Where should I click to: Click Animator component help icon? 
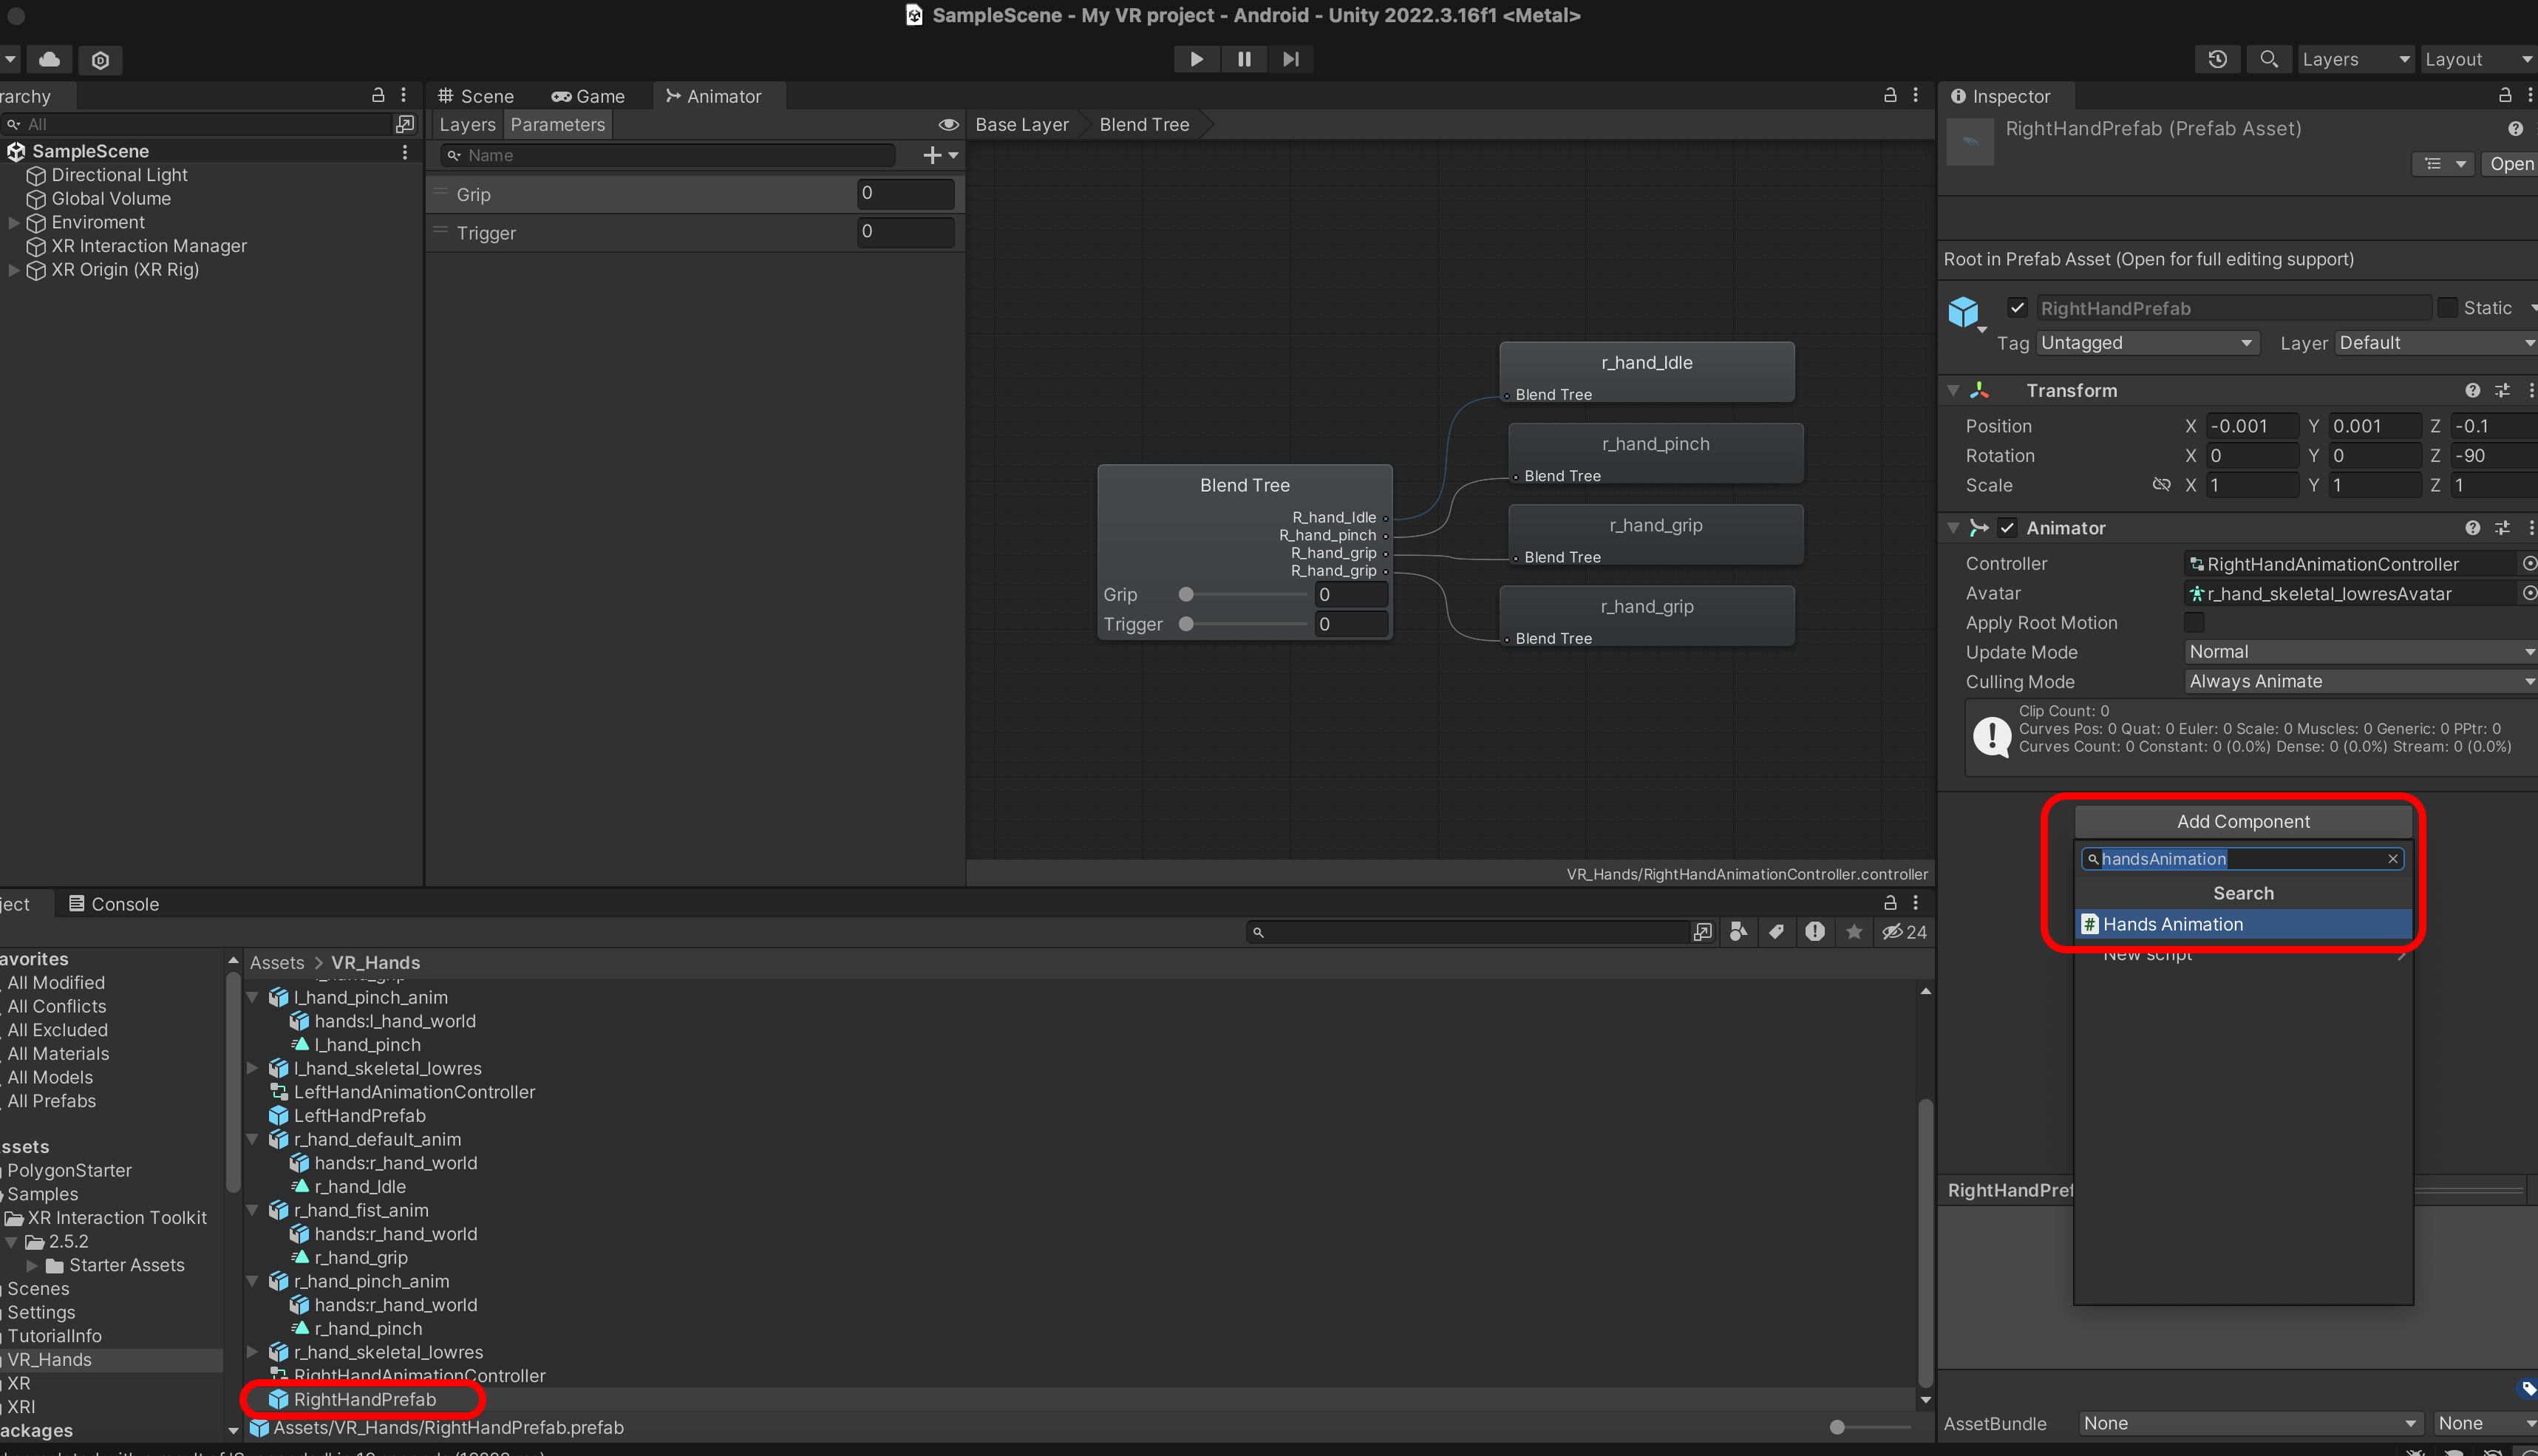click(x=2472, y=528)
